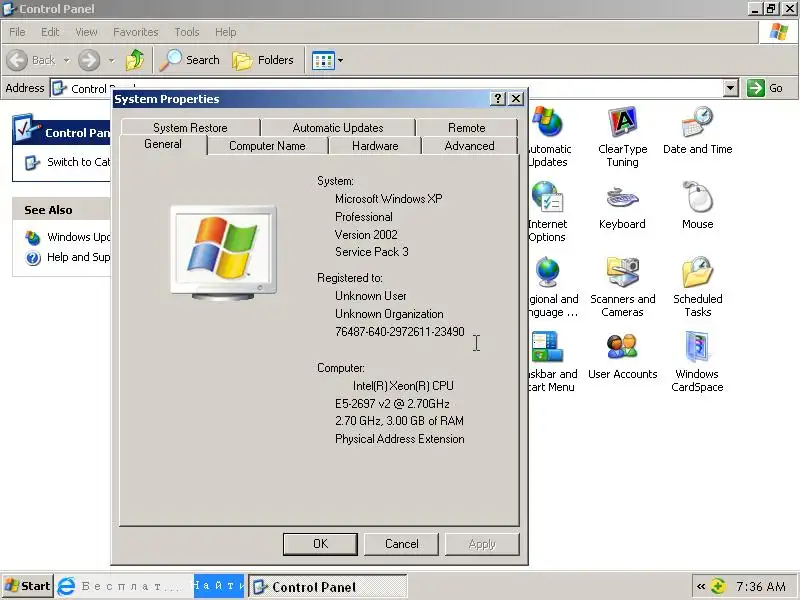This screenshot has height=600, width=800.
Task: Open the Back button history dropdown arrow
Action: tap(67, 60)
